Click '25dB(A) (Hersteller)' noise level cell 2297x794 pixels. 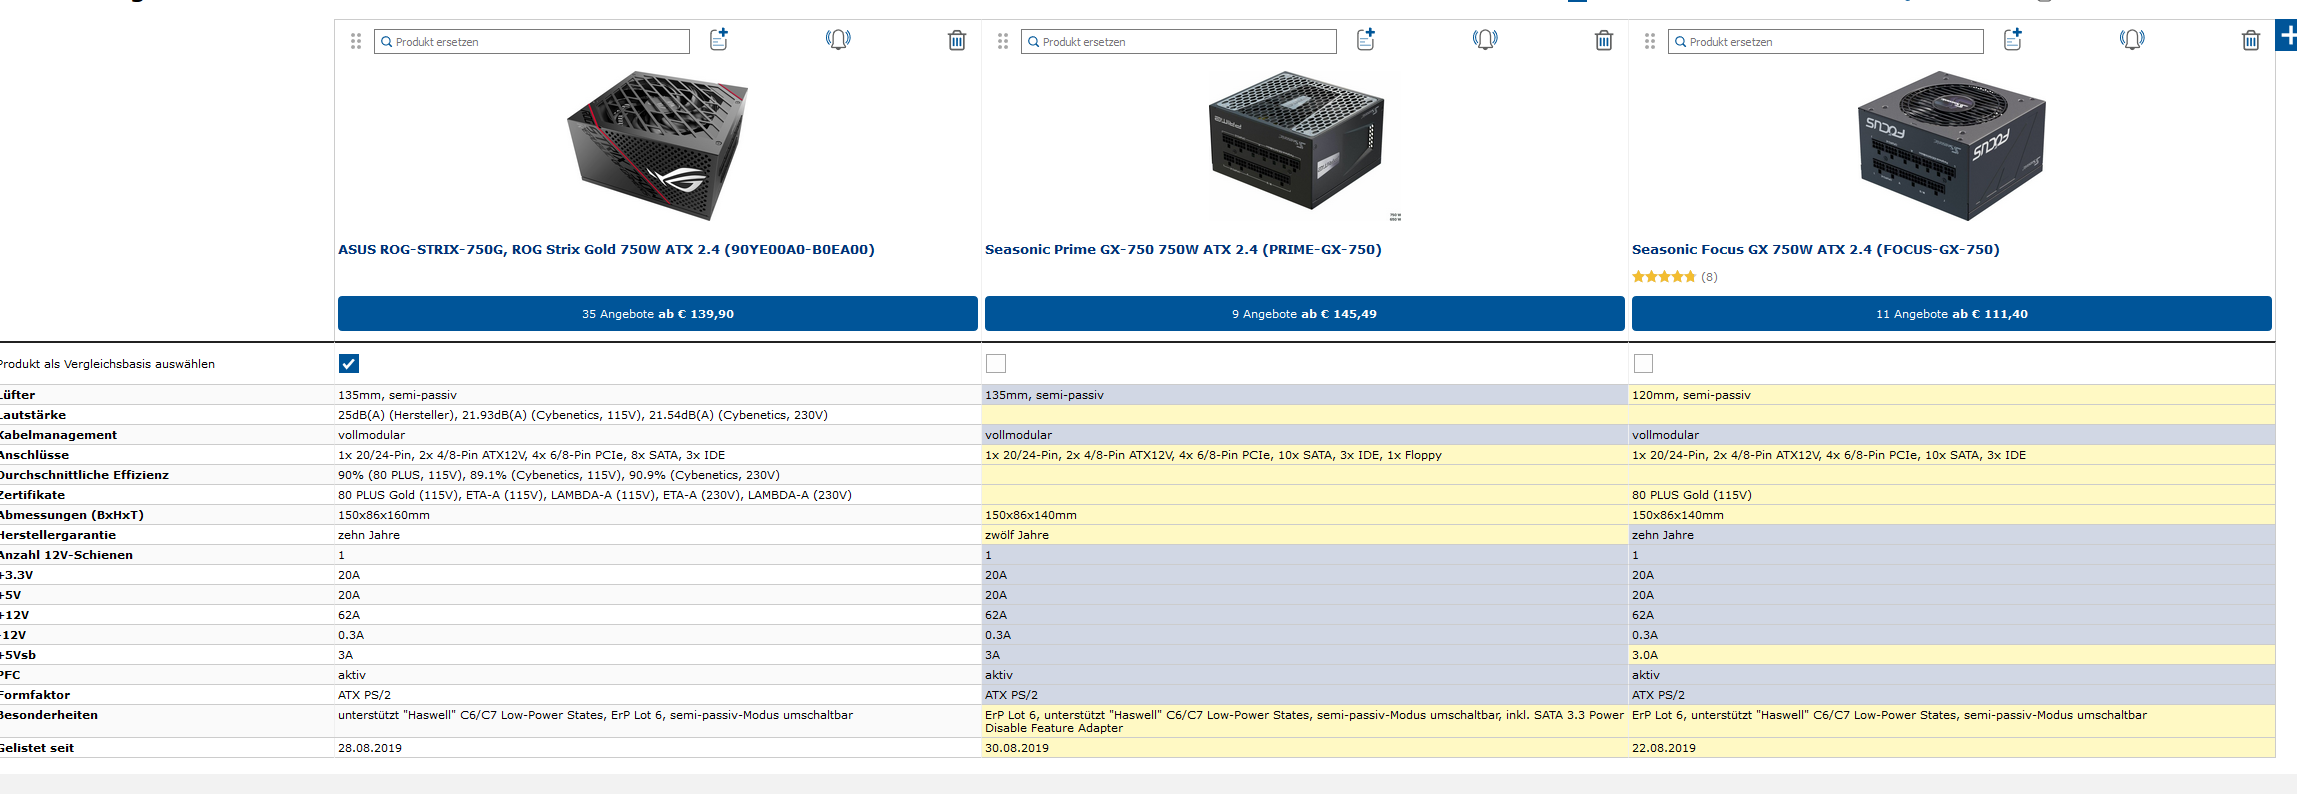pos(658,415)
